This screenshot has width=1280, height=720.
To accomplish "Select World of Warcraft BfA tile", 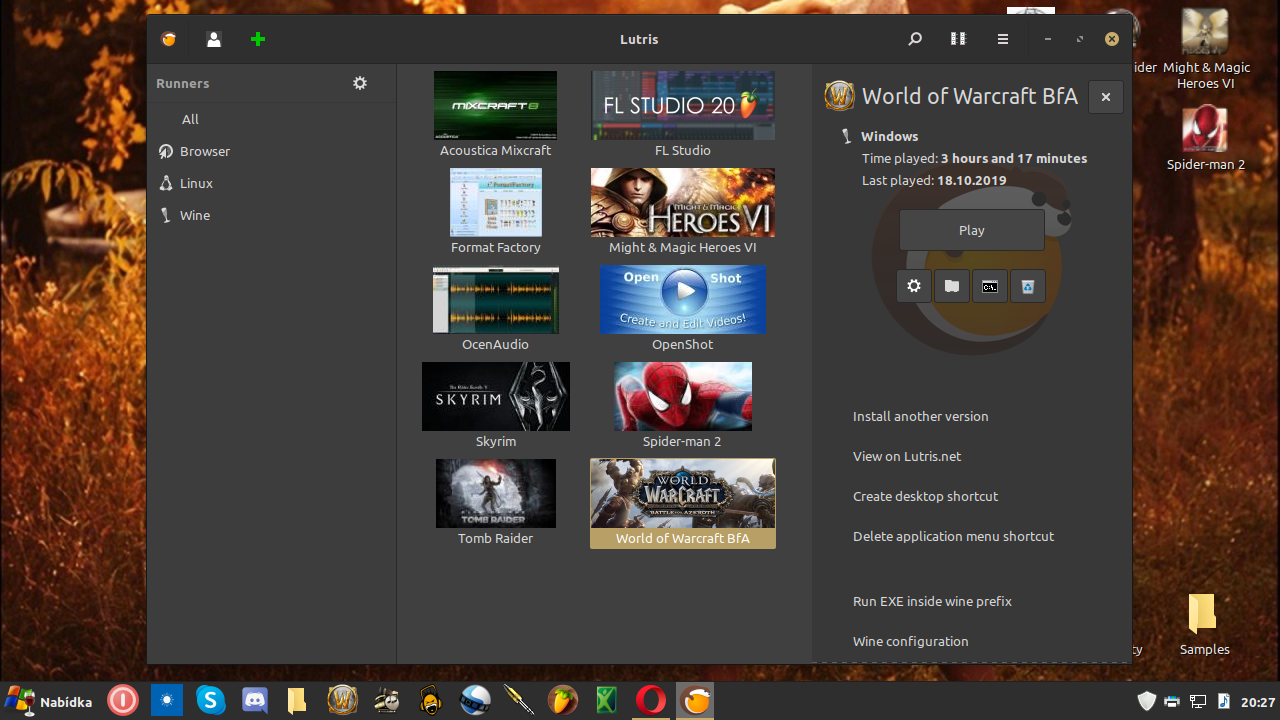I will pyautogui.click(x=683, y=503).
